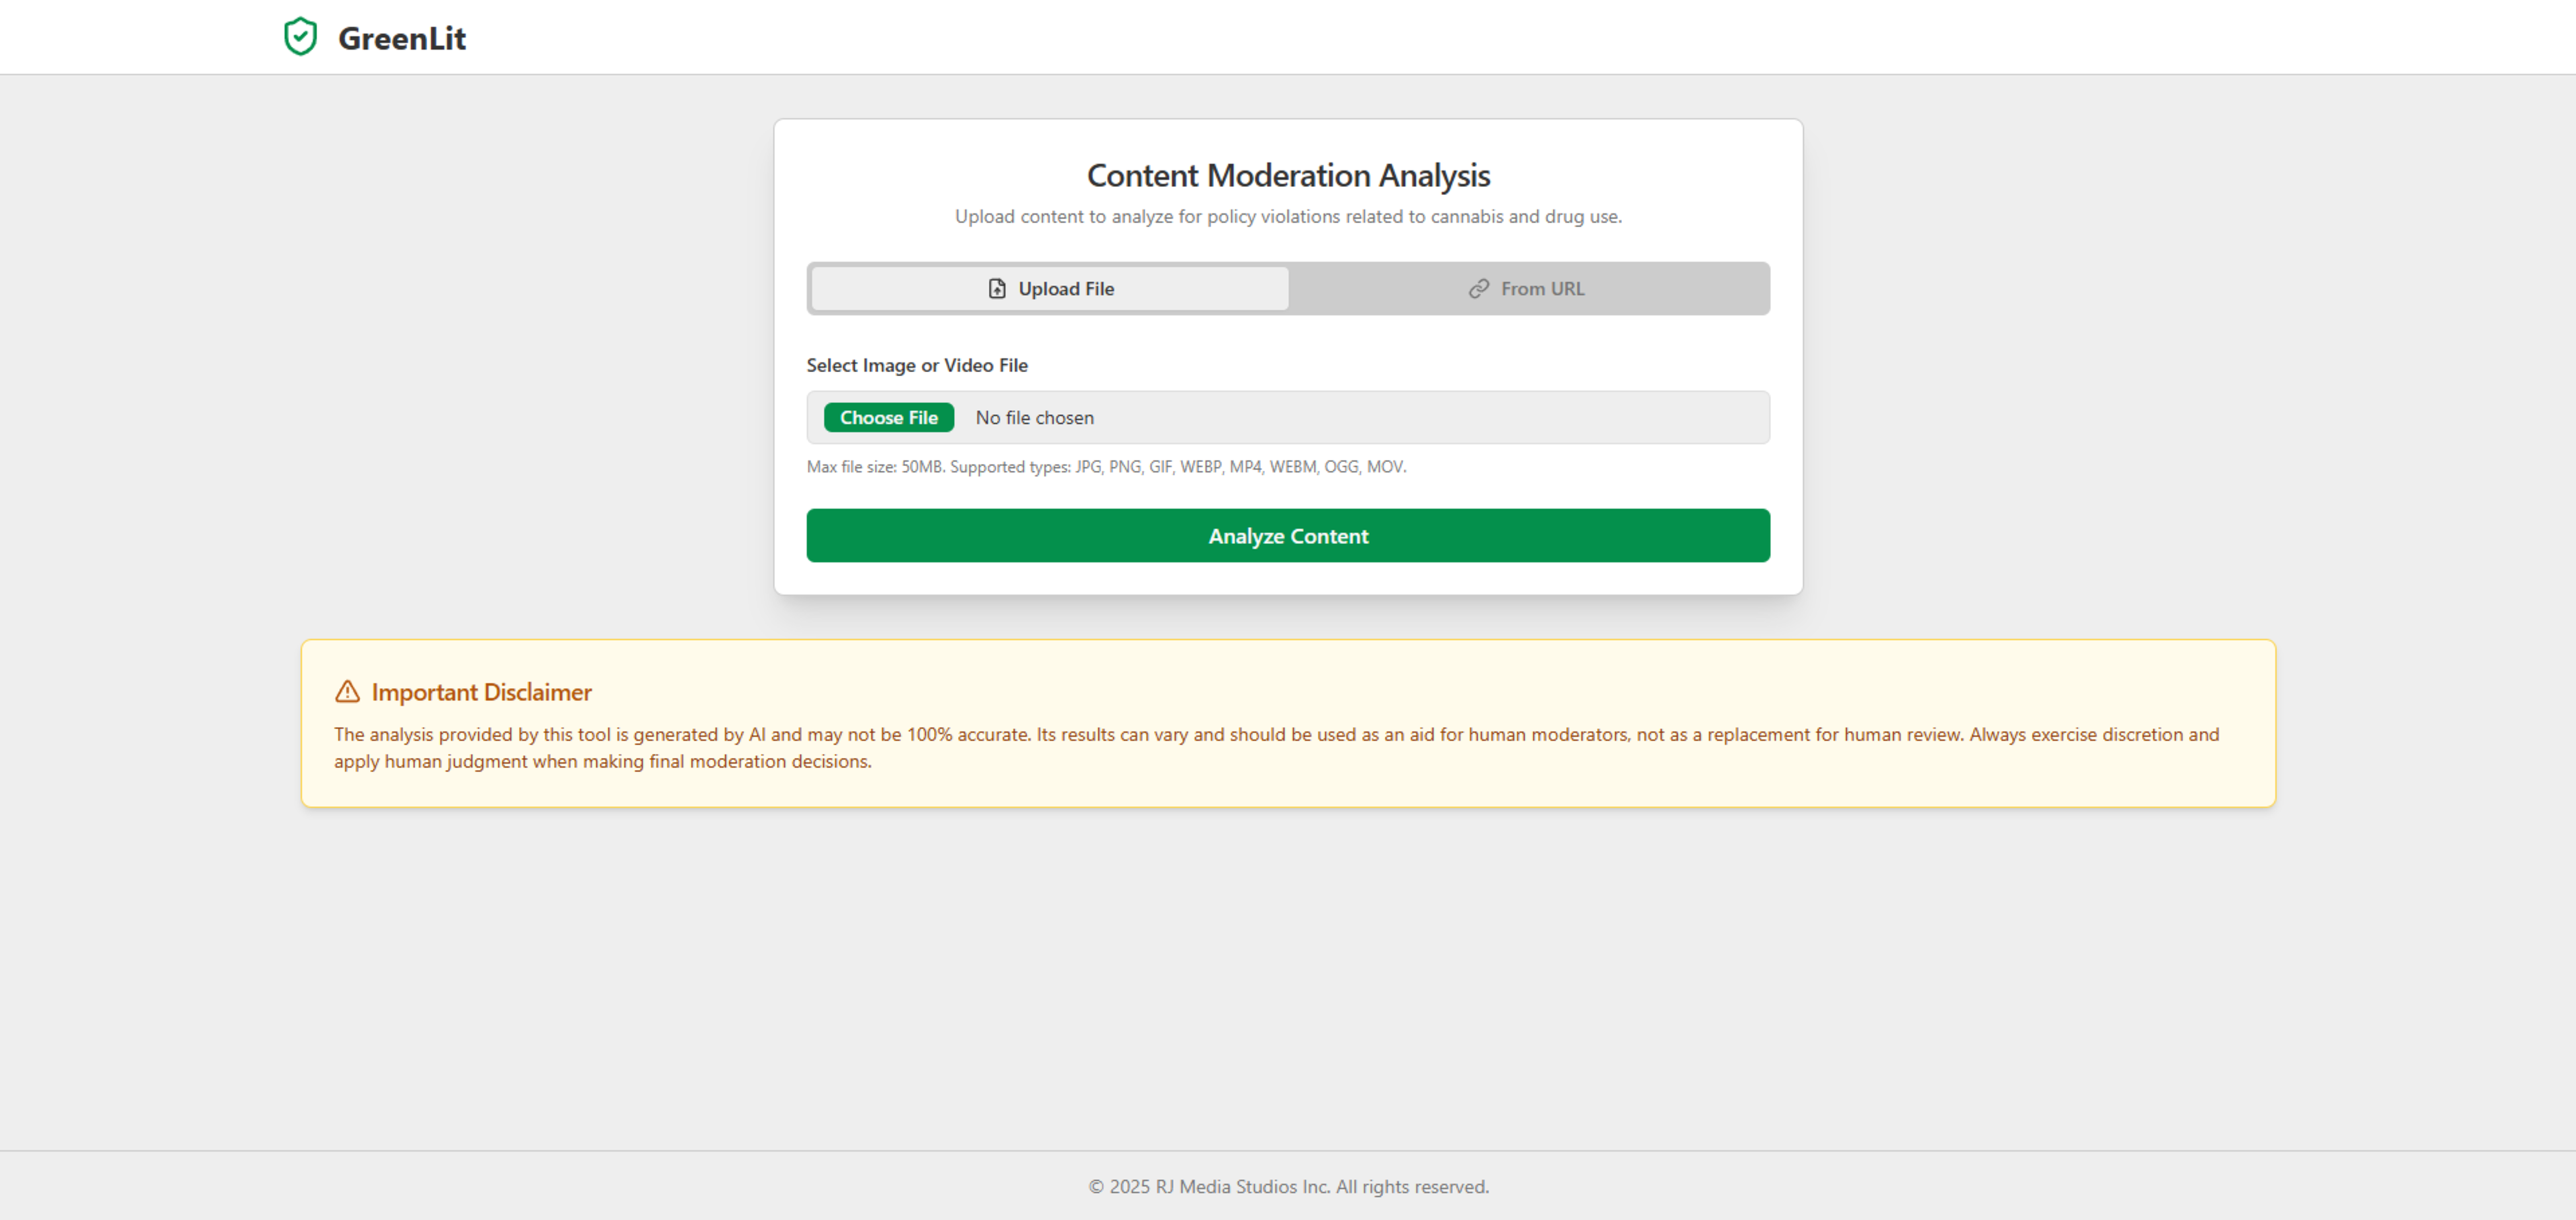Switch to the Upload File tab

(x=1049, y=289)
